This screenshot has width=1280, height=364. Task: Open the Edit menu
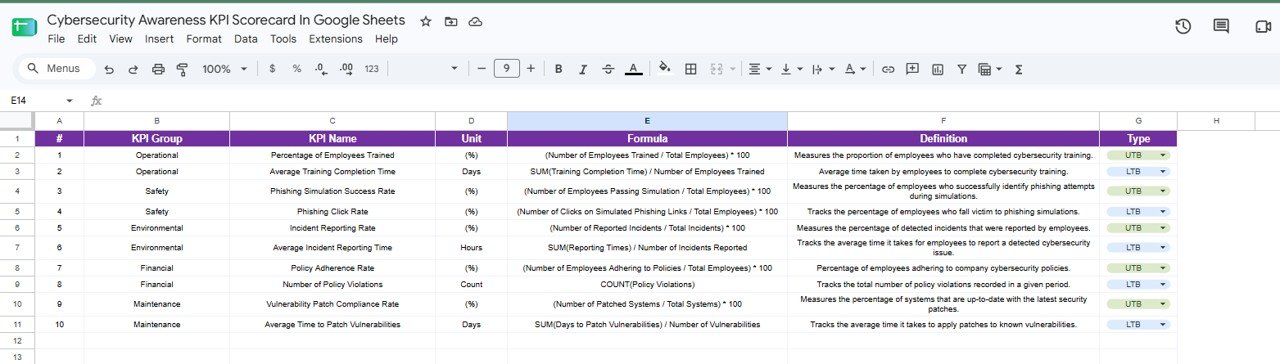pos(87,39)
